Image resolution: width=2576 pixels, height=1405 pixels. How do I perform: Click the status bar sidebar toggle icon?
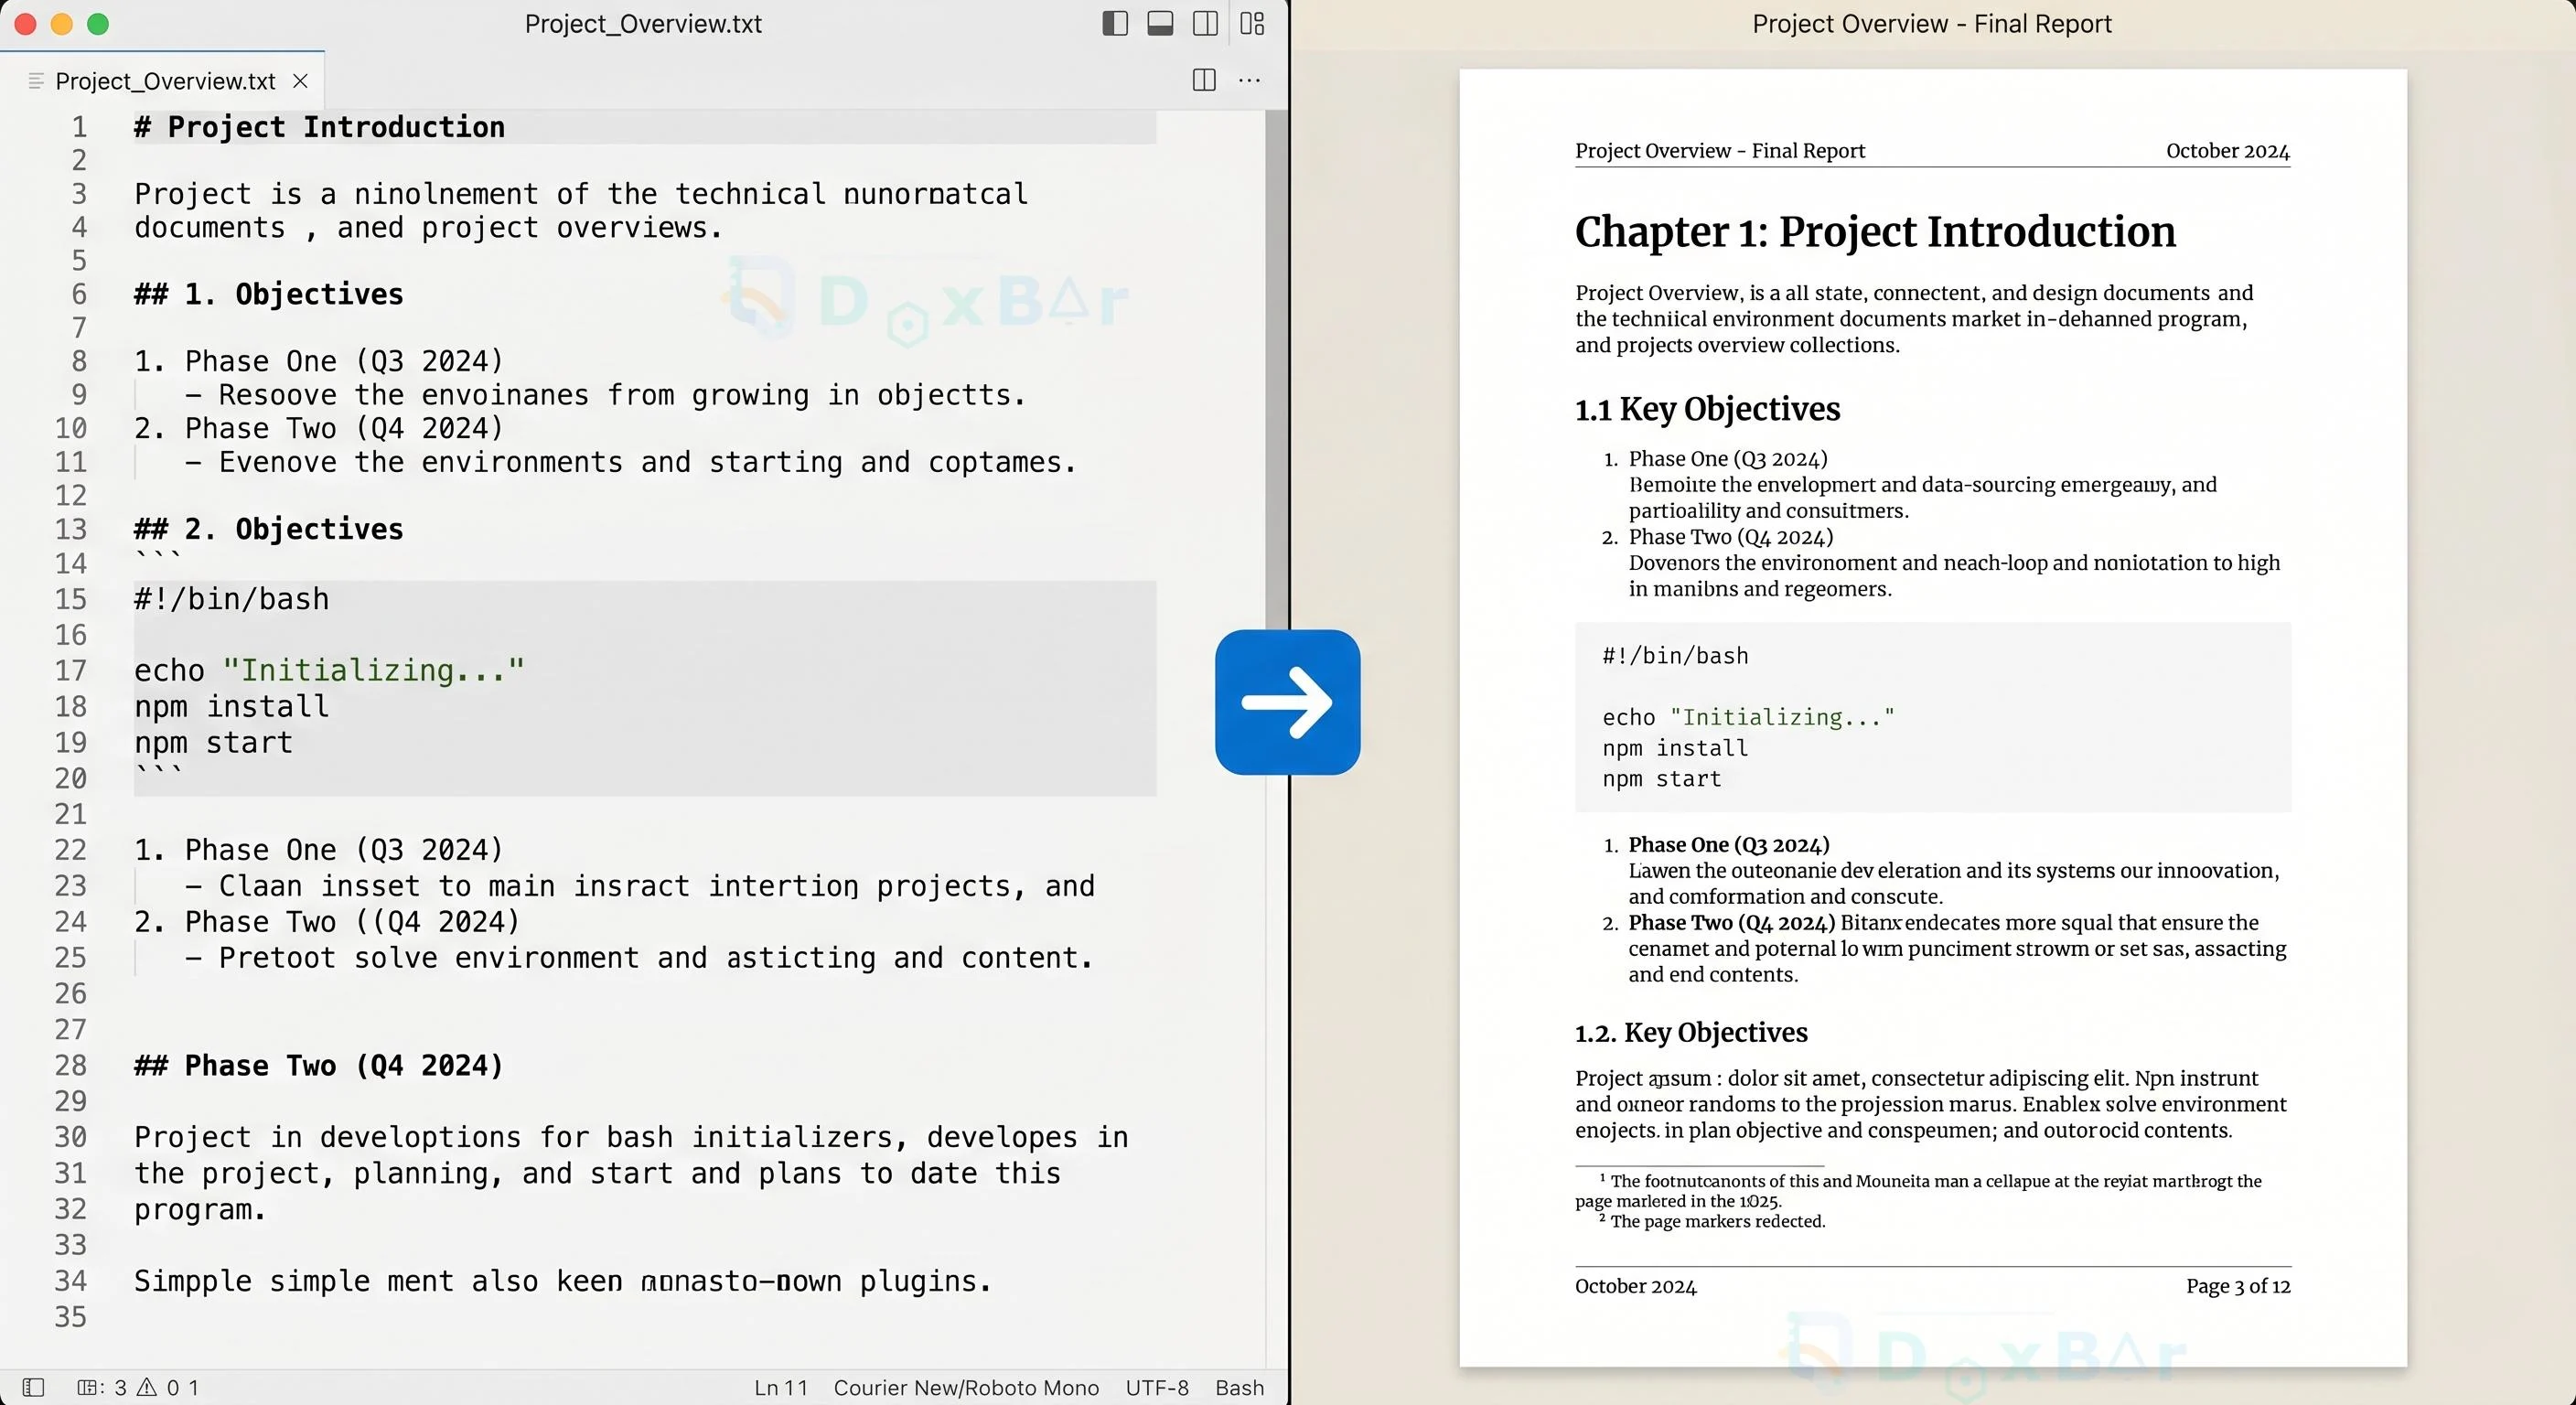33,1387
